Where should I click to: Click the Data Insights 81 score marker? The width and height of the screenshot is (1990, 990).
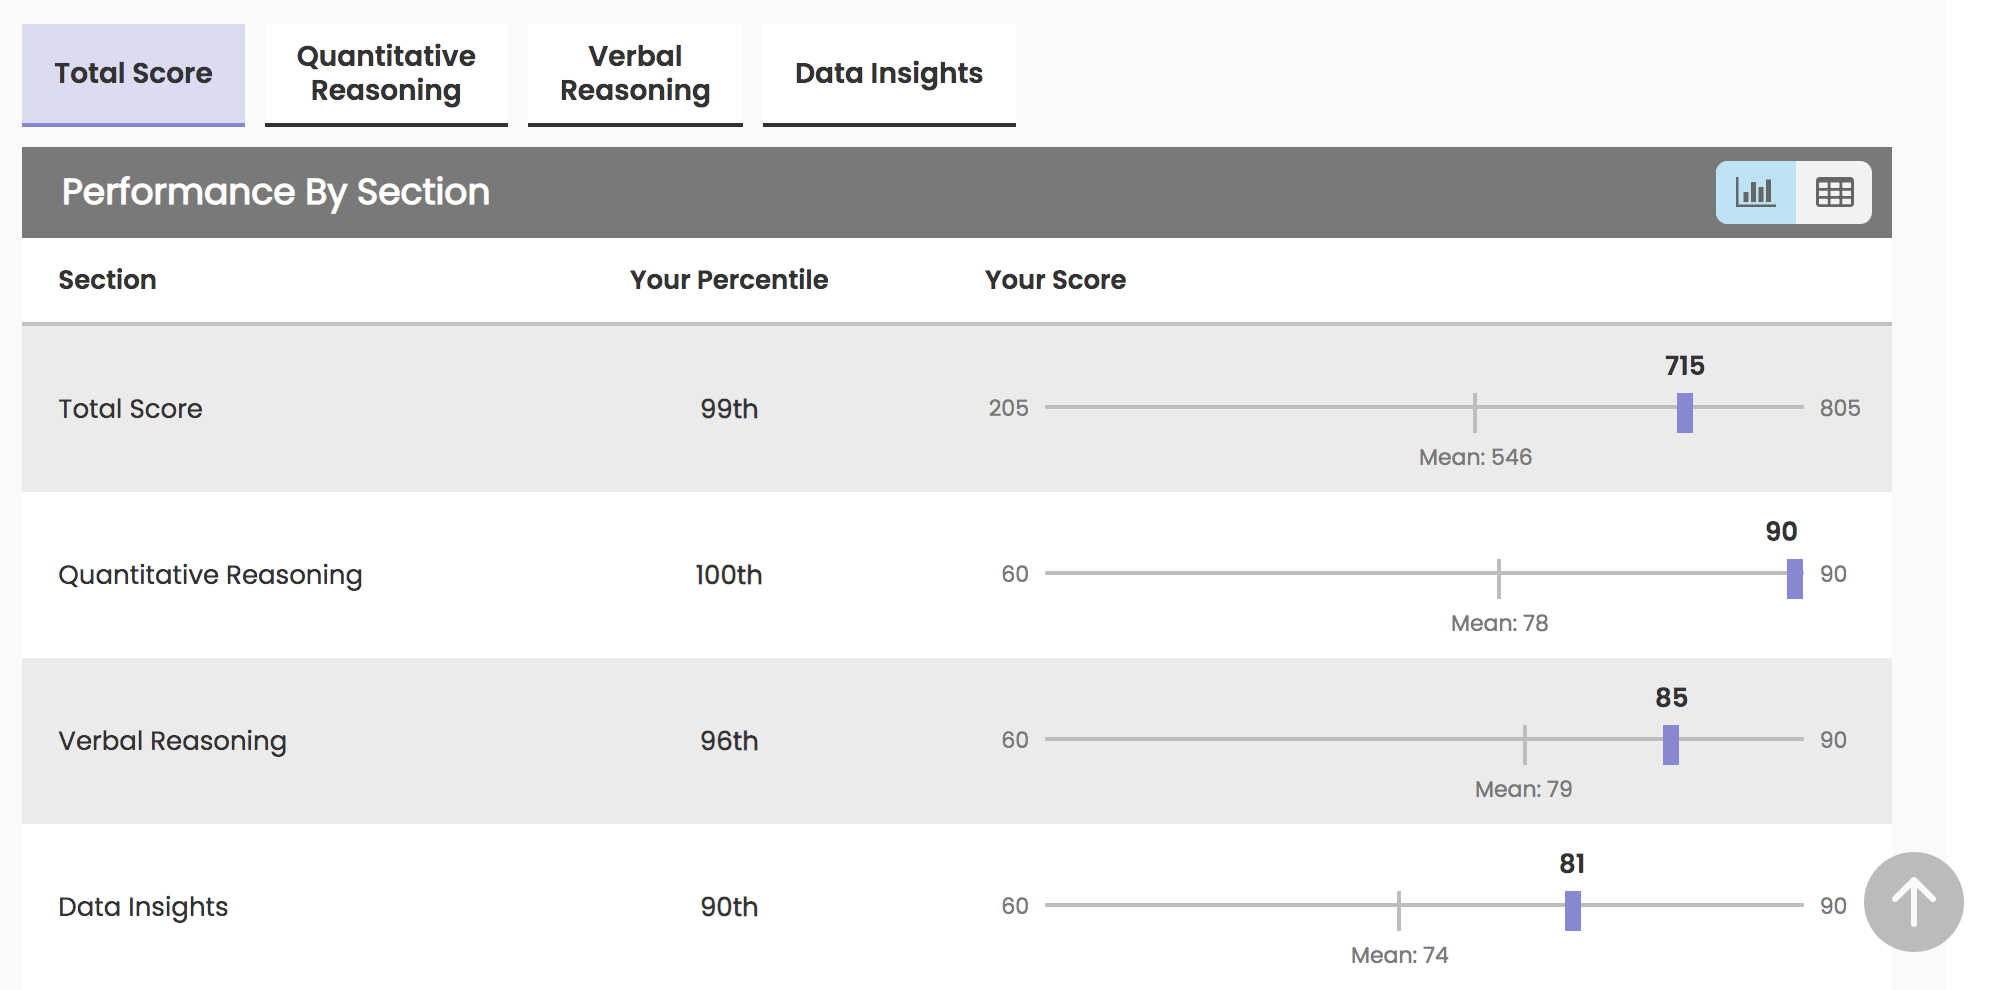point(1573,910)
